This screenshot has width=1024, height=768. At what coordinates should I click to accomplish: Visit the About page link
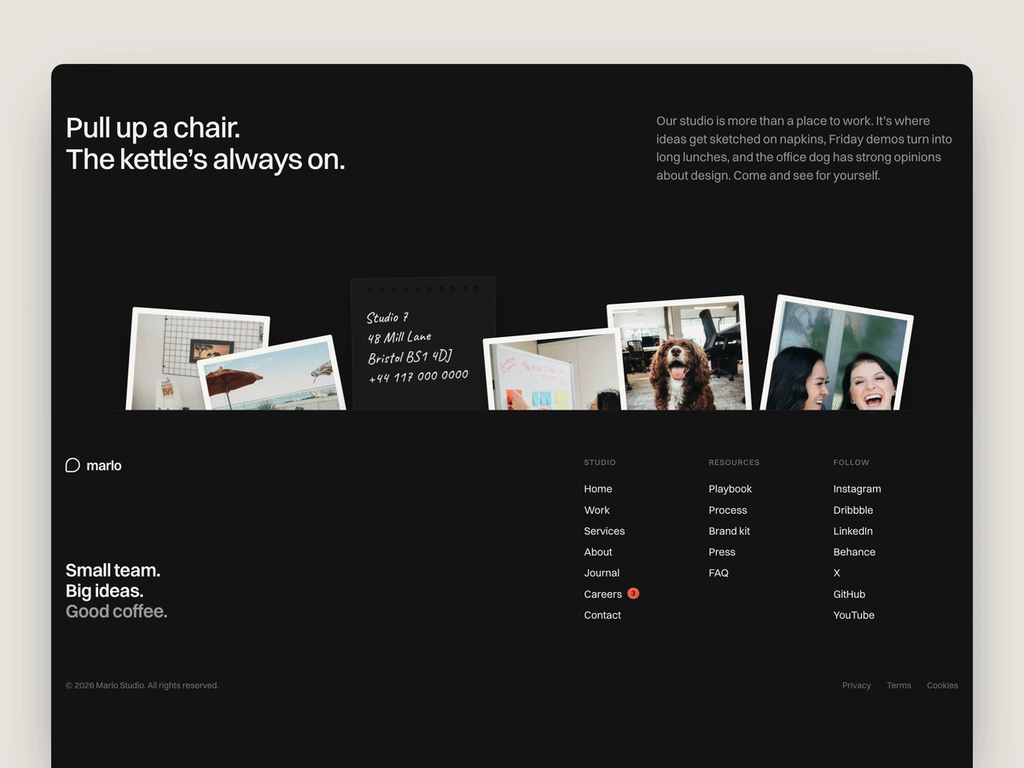coord(598,552)
